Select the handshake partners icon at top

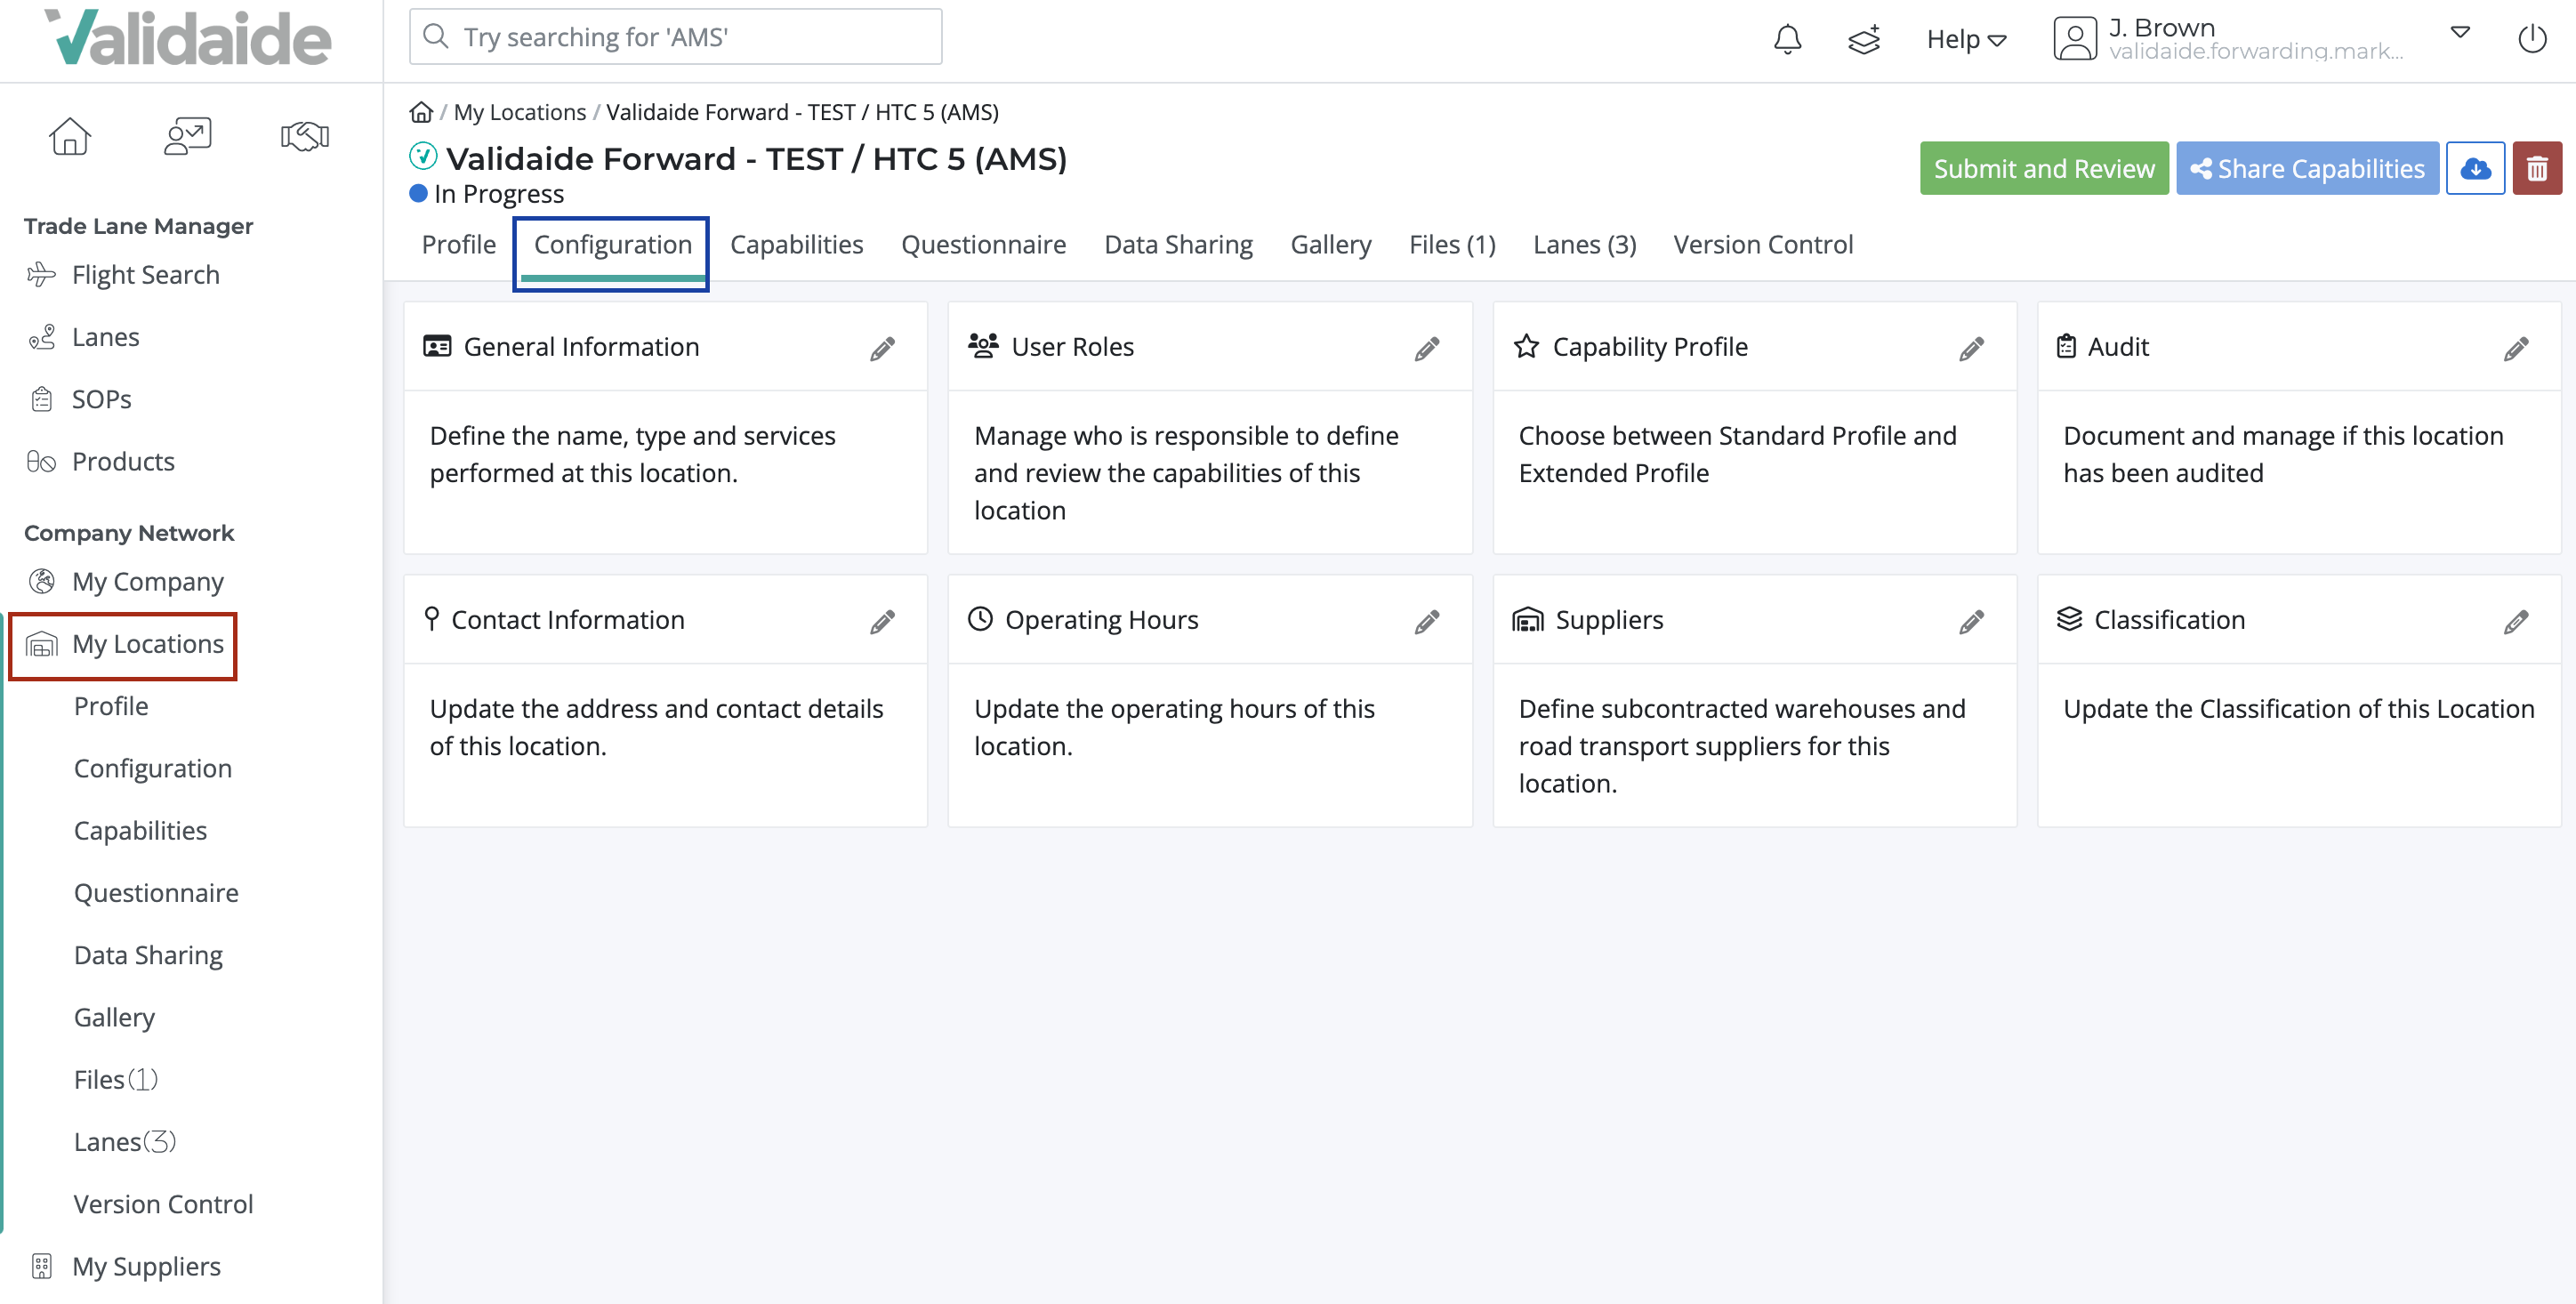[x=303, y=136]
